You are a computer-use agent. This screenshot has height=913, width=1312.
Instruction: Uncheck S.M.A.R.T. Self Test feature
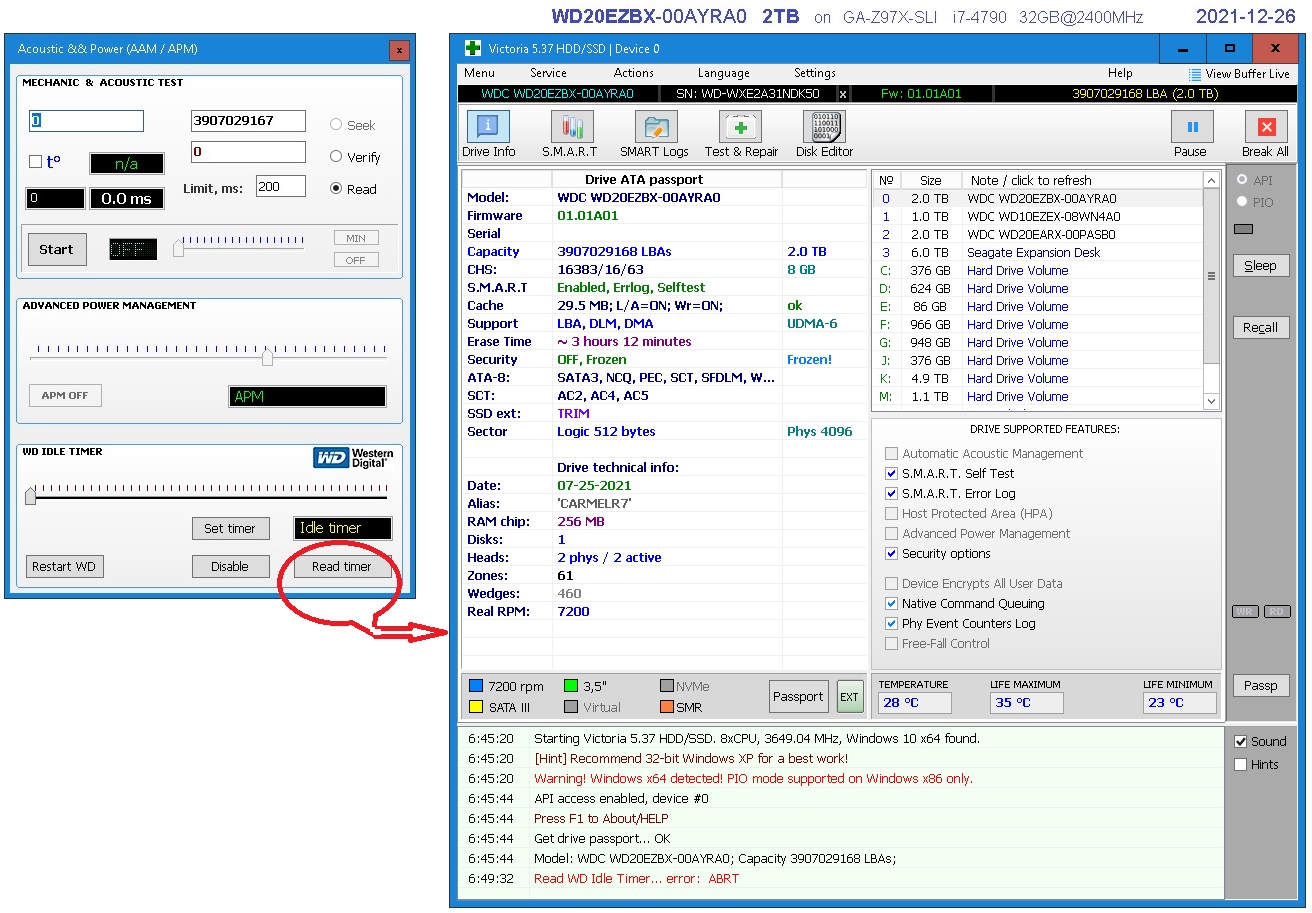tap(891, 474)
